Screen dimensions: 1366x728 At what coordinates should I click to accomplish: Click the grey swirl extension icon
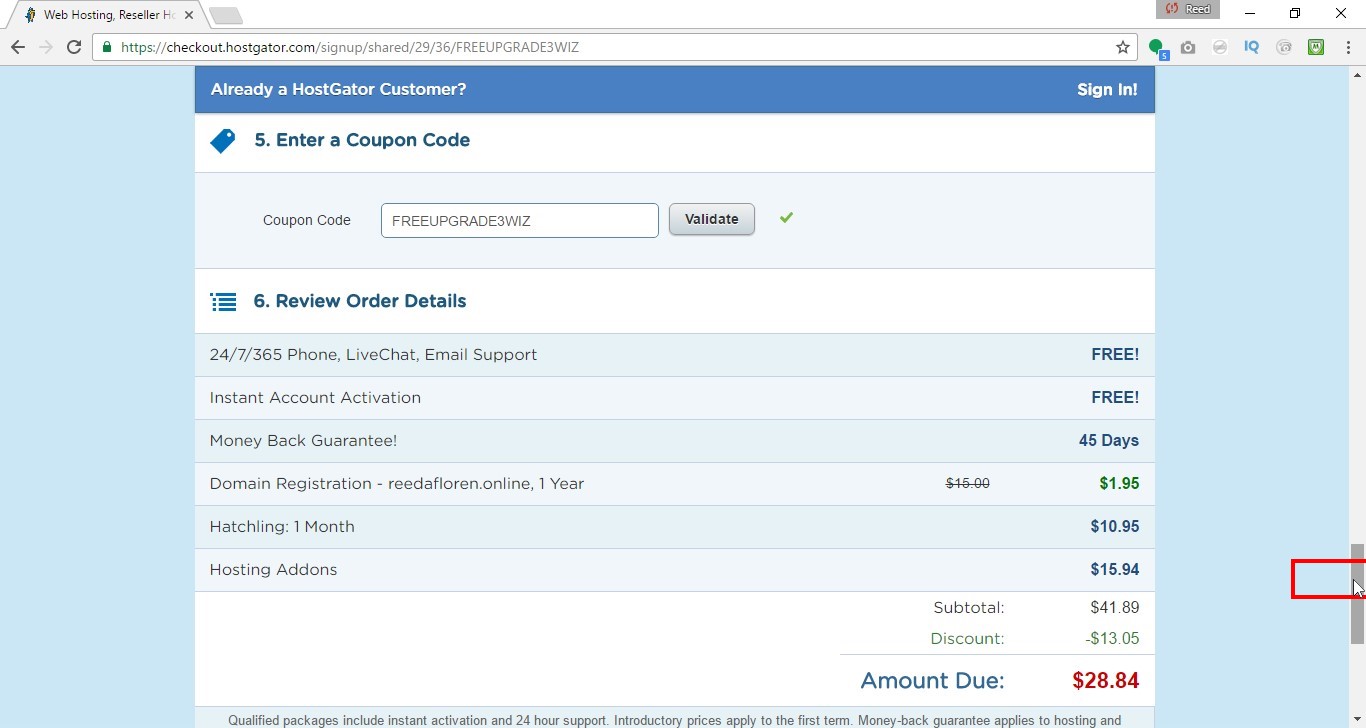coord(1284,47)
